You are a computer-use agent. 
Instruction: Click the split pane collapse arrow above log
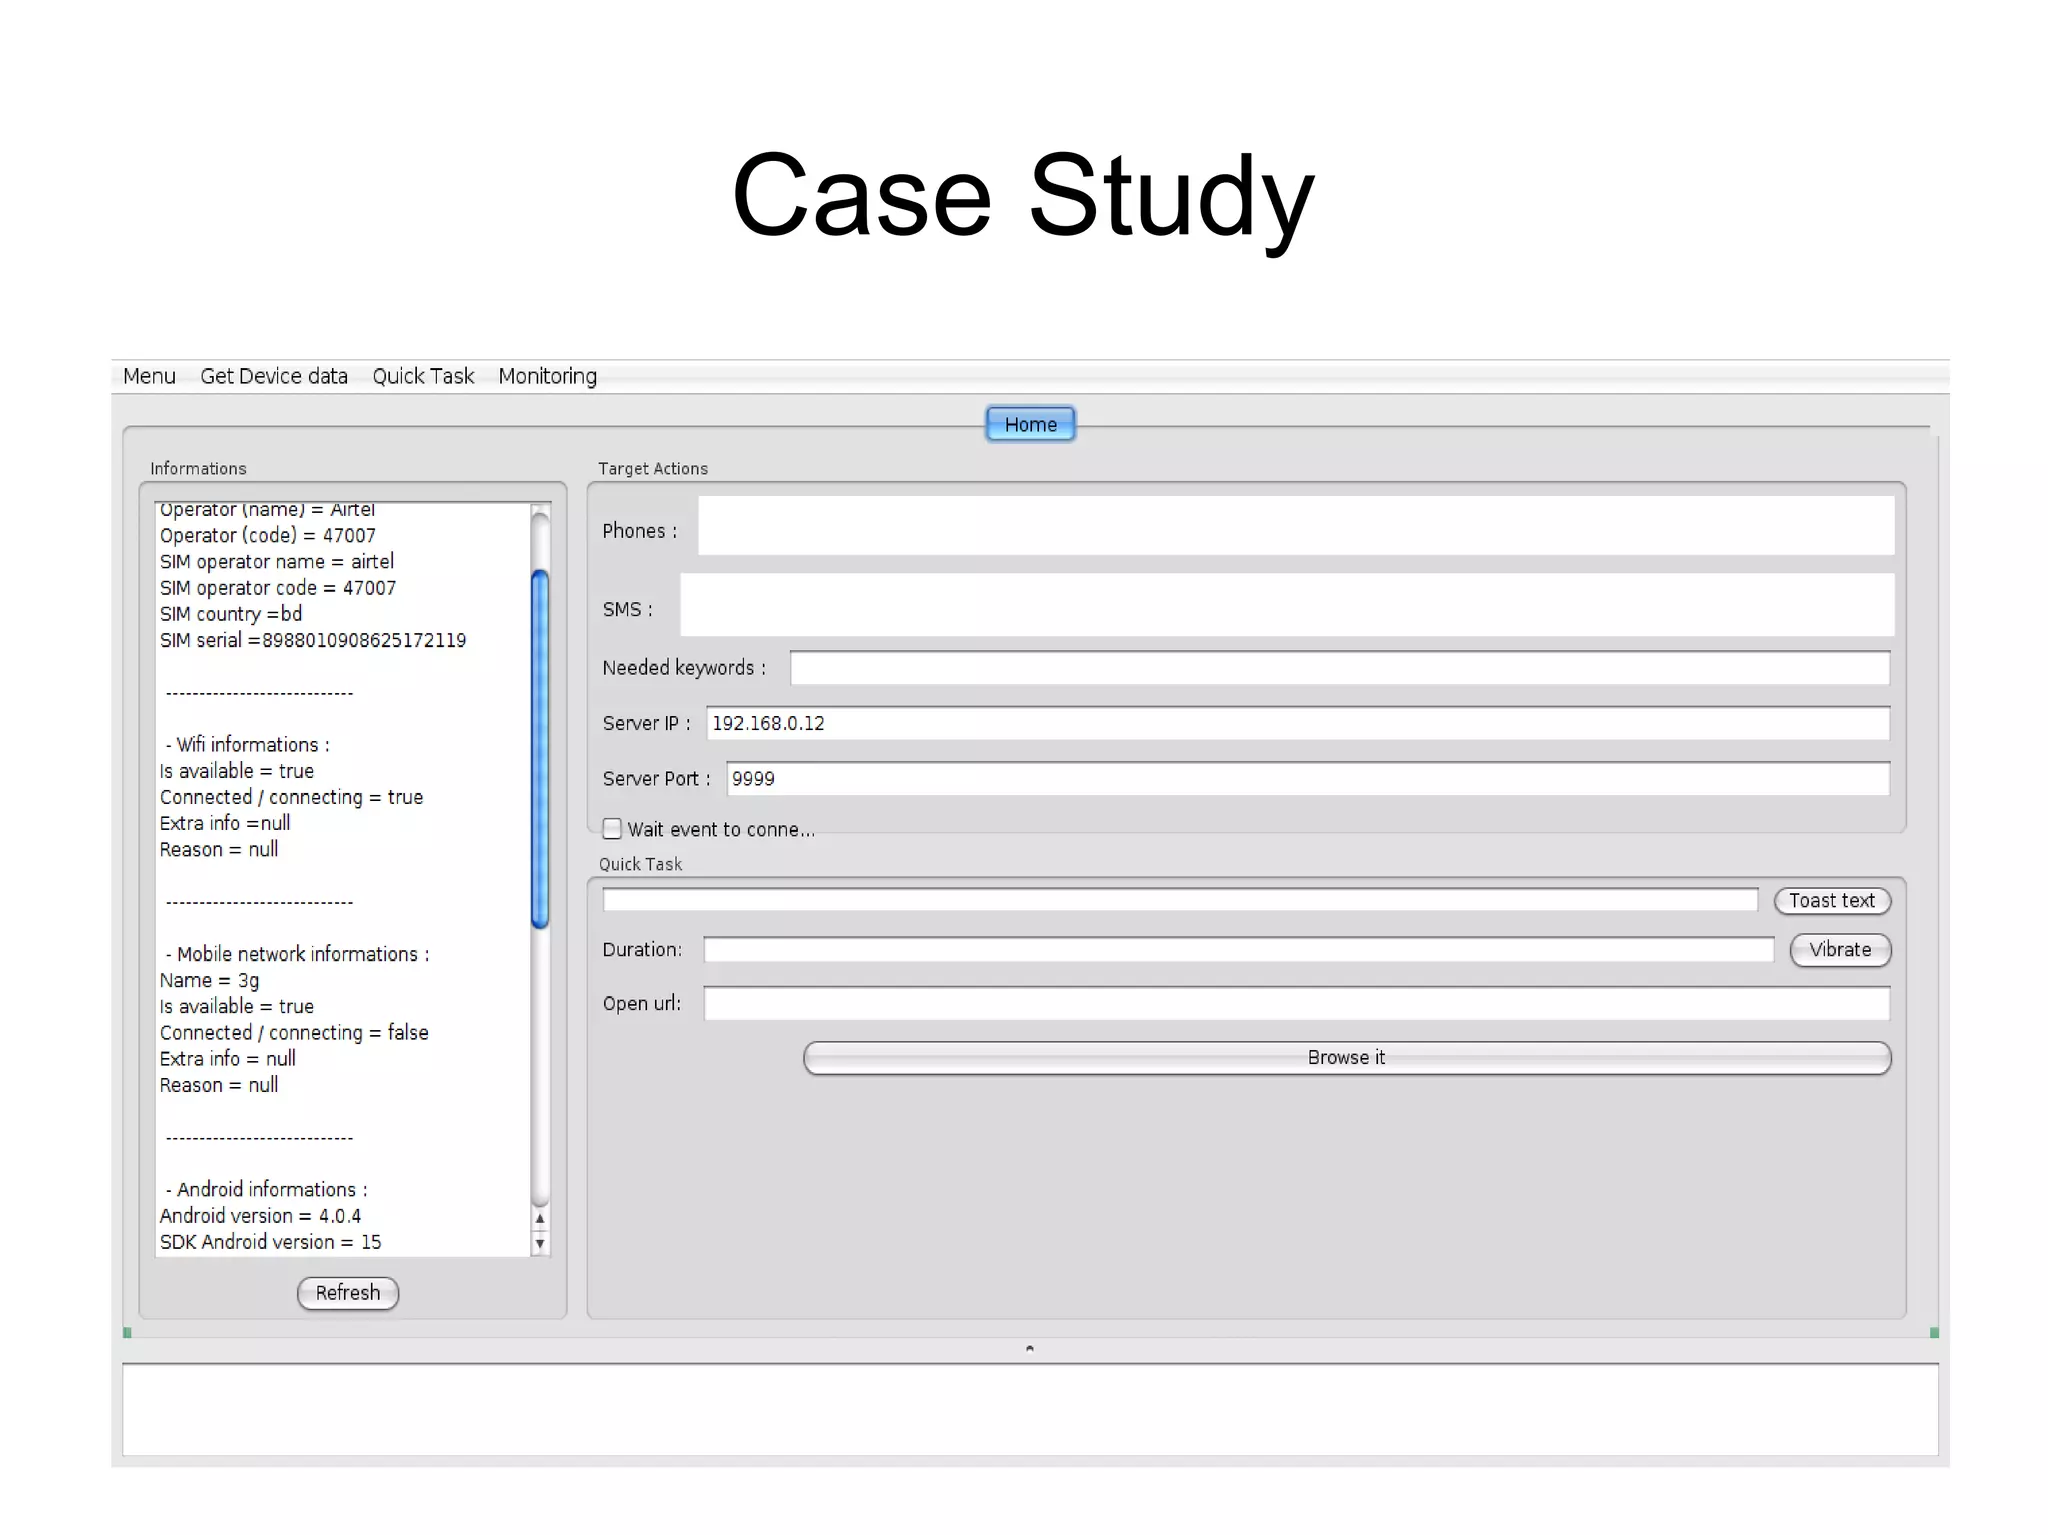(1030, 1348)
